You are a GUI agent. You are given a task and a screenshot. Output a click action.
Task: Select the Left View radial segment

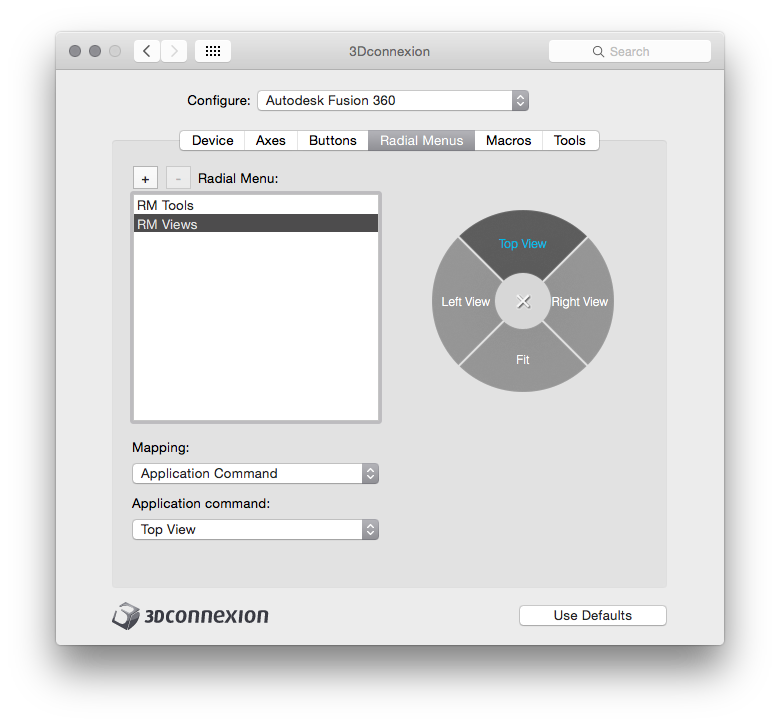[x=466, y=302]
